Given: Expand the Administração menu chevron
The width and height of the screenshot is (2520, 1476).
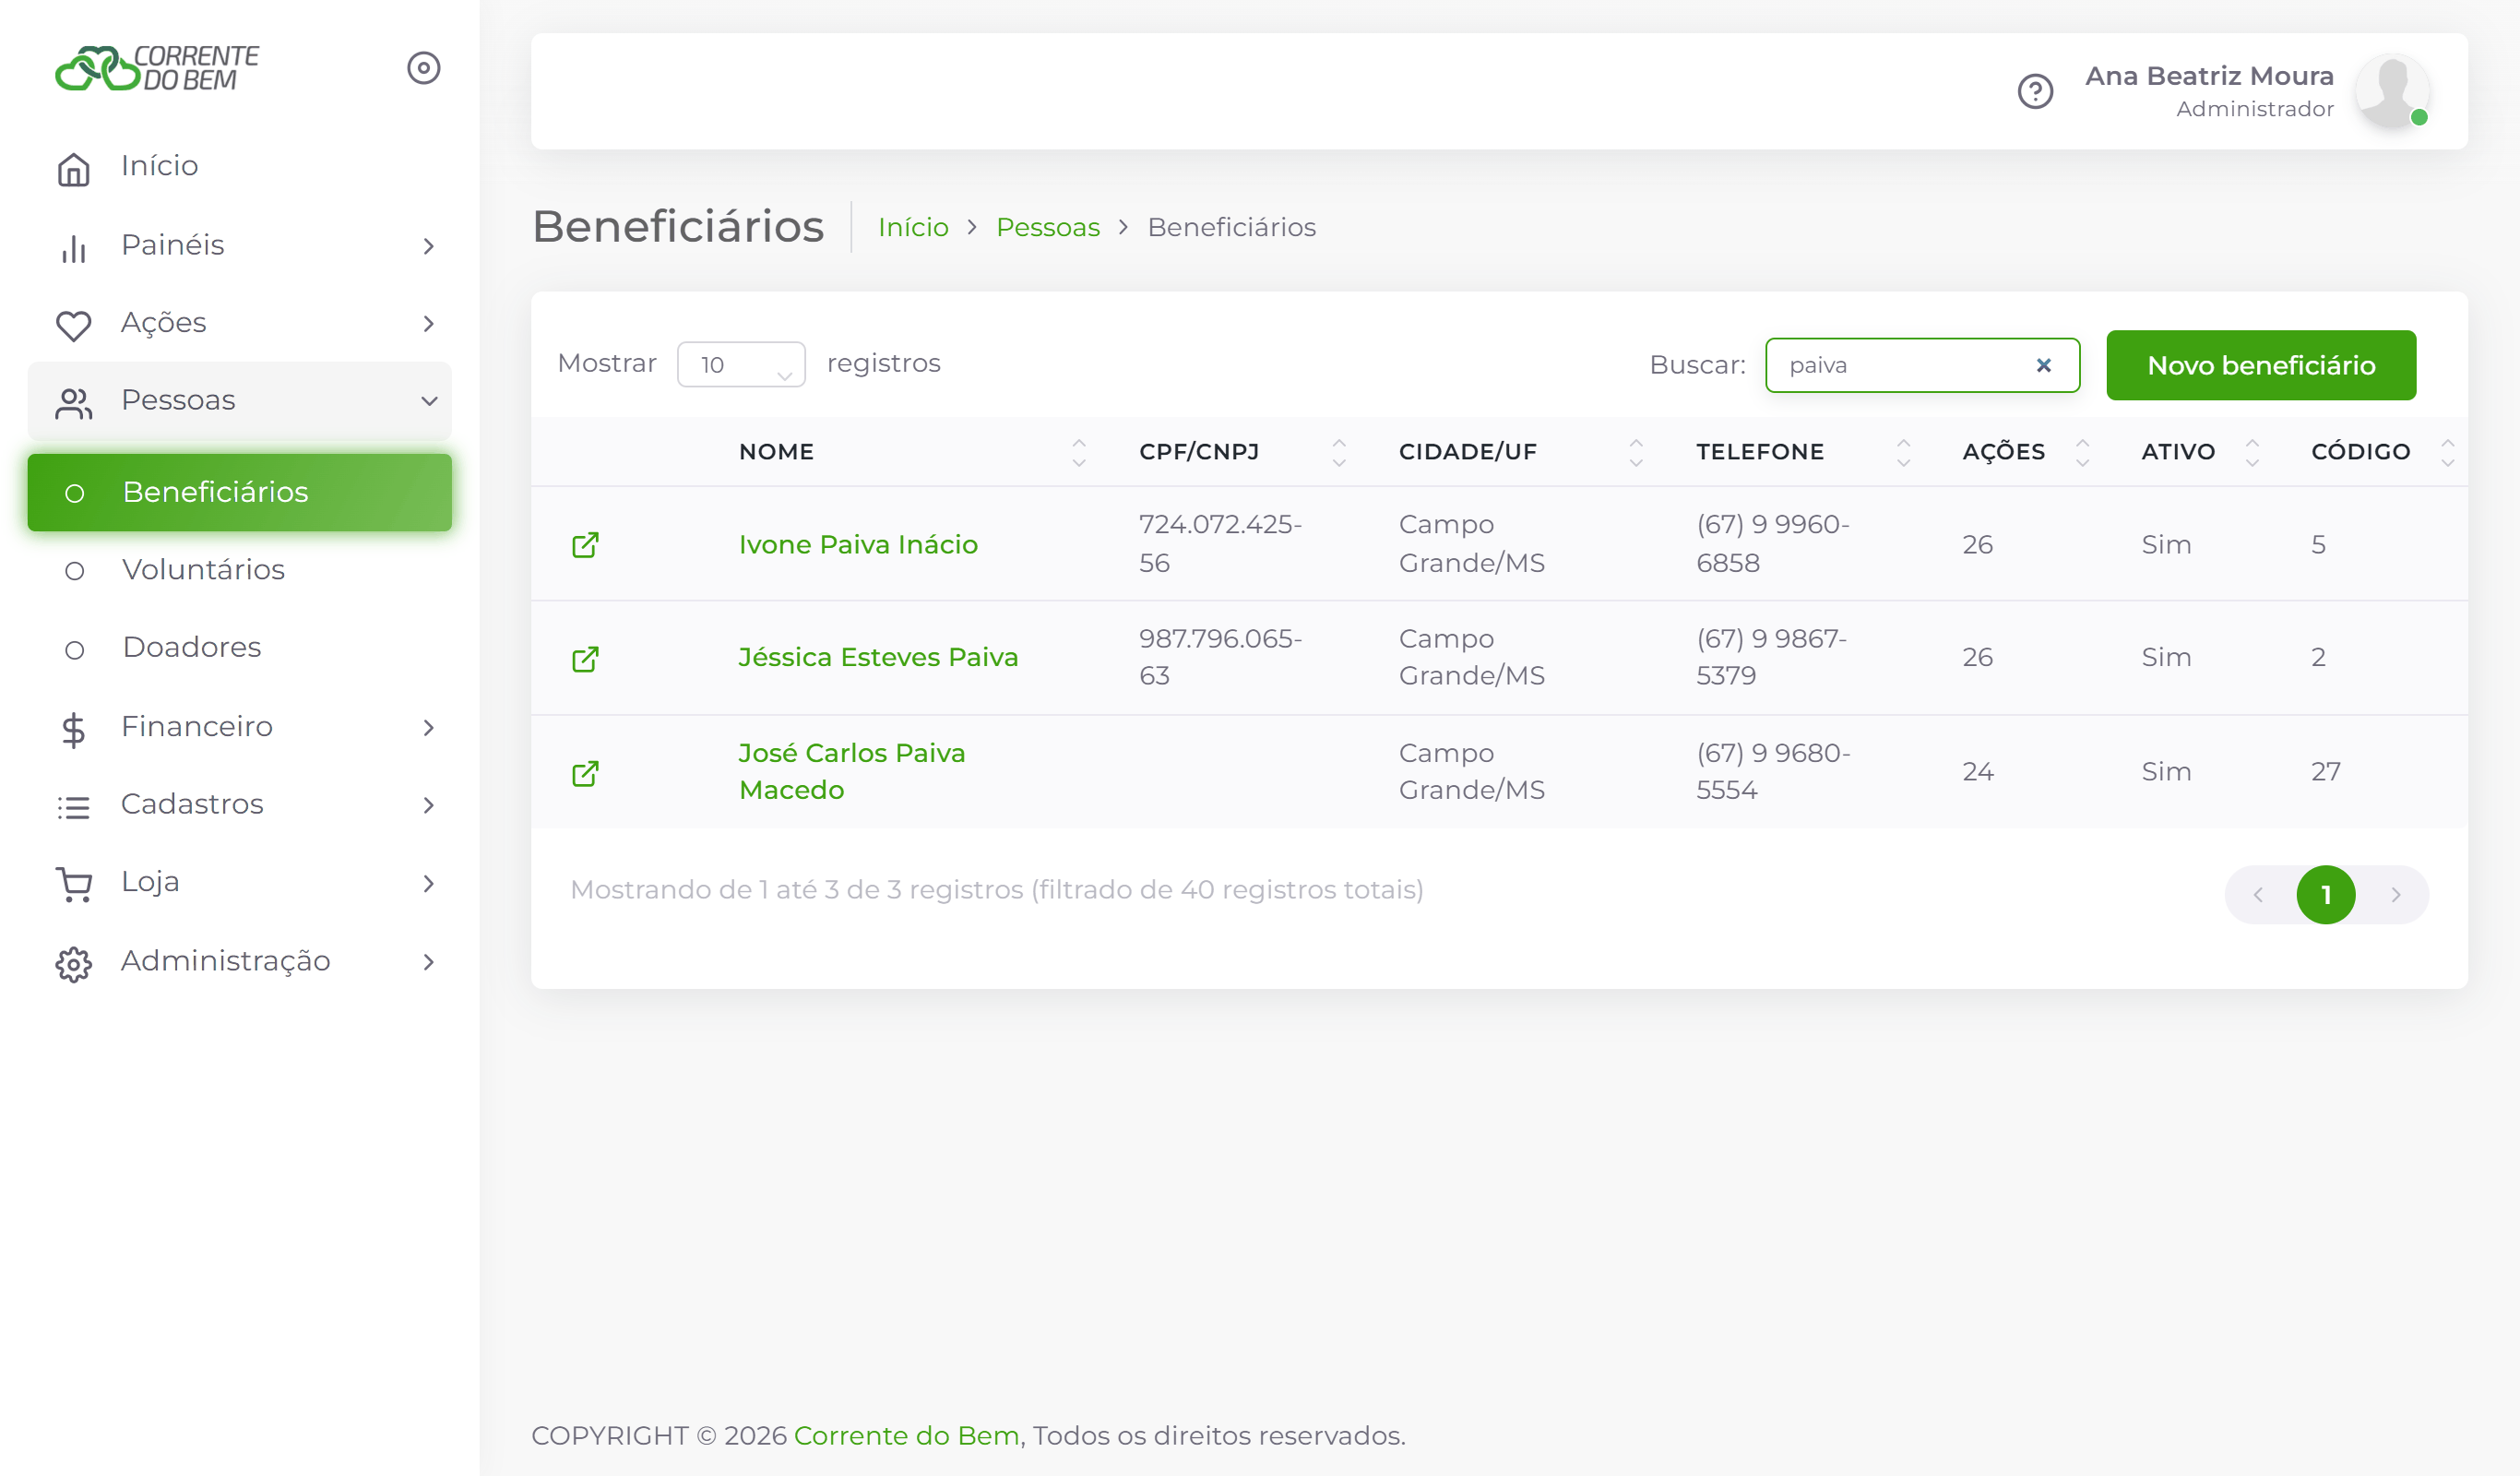Looking at the screenshot, I should [x=428, y=962].
